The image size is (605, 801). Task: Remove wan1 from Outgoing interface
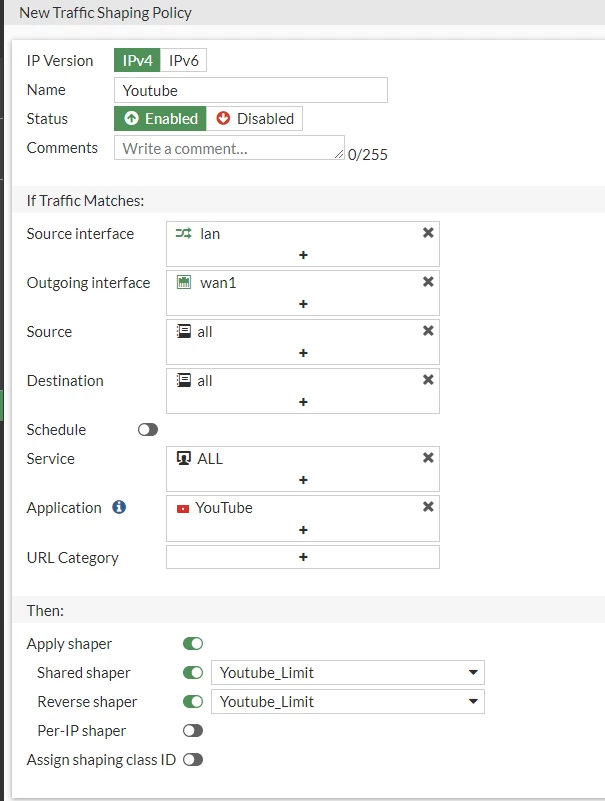(428, 282)
